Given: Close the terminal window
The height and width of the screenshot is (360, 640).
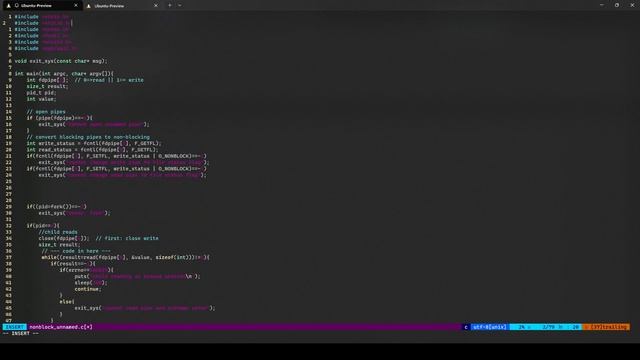Looking at the screenshot, I should click(632, 5).
